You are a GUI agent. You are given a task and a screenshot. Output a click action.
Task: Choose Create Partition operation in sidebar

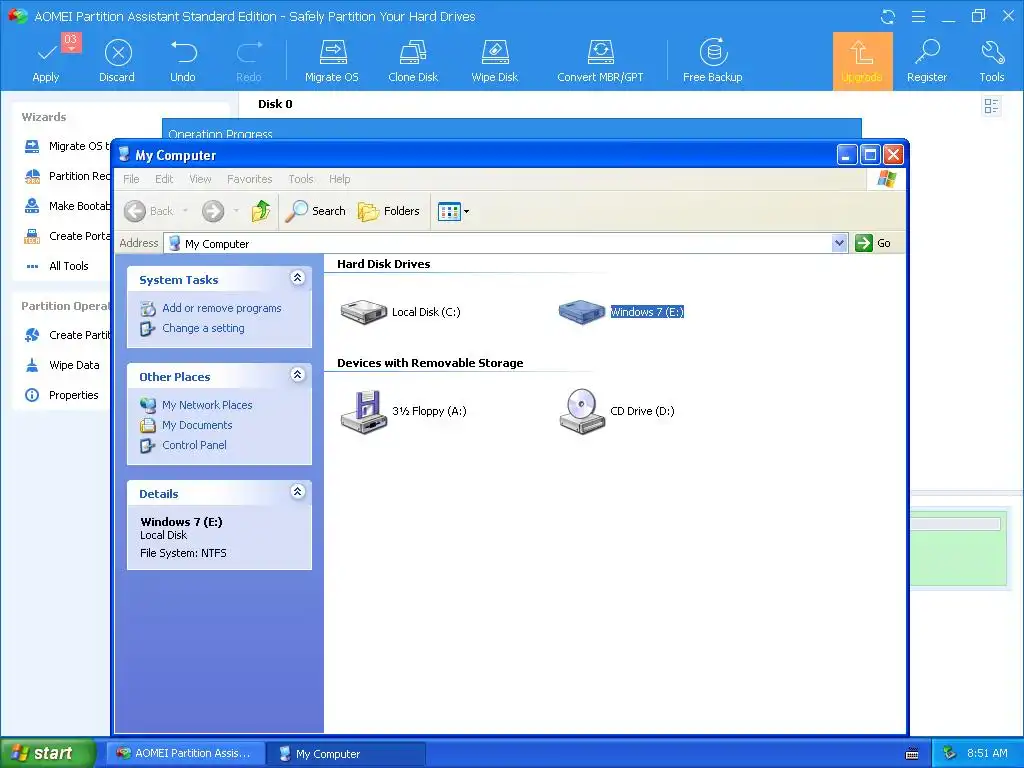(67, 335)
